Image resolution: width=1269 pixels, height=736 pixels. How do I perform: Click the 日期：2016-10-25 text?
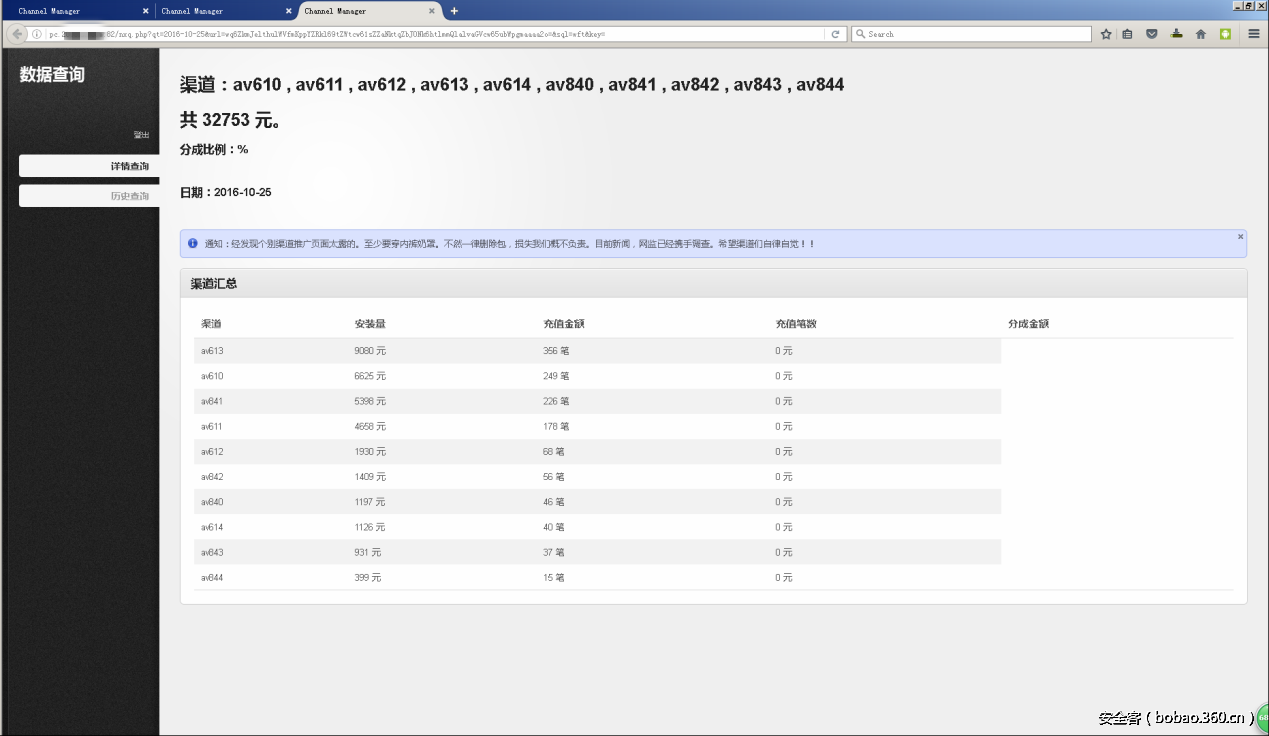[226, 192]
